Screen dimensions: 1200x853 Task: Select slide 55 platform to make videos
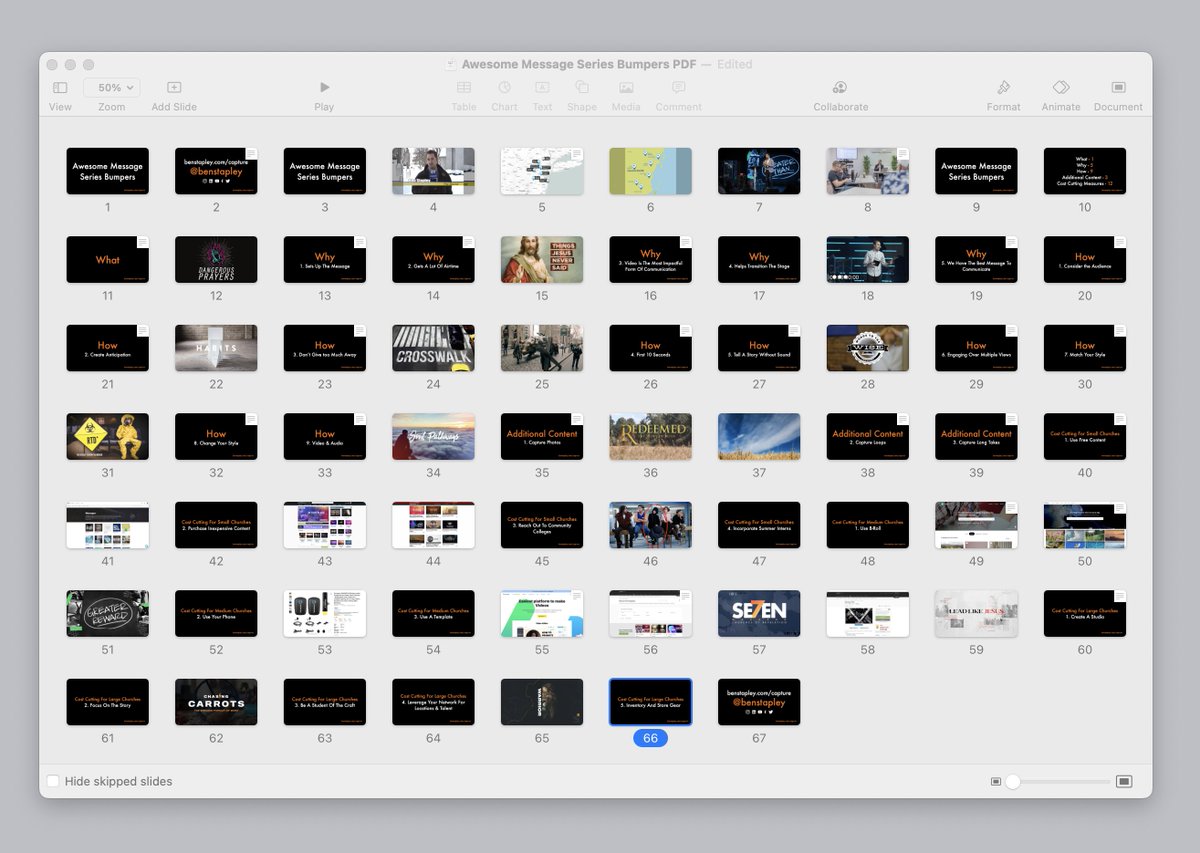pyautogui.click(x=542, y=614)
